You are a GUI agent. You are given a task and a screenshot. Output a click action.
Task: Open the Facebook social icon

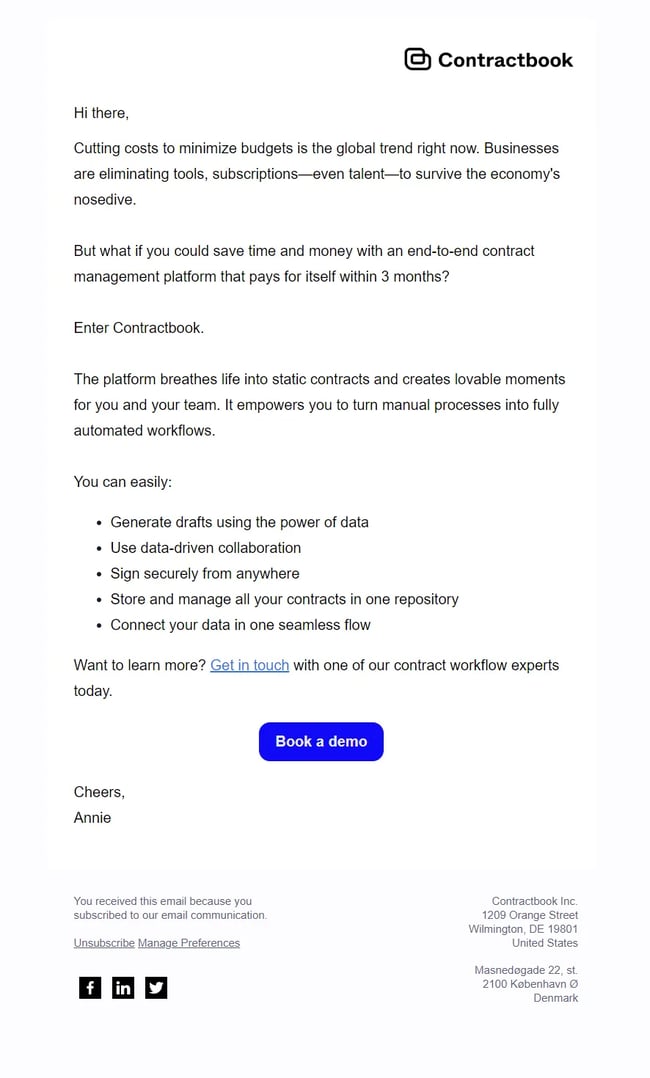(x=90, y=988)
